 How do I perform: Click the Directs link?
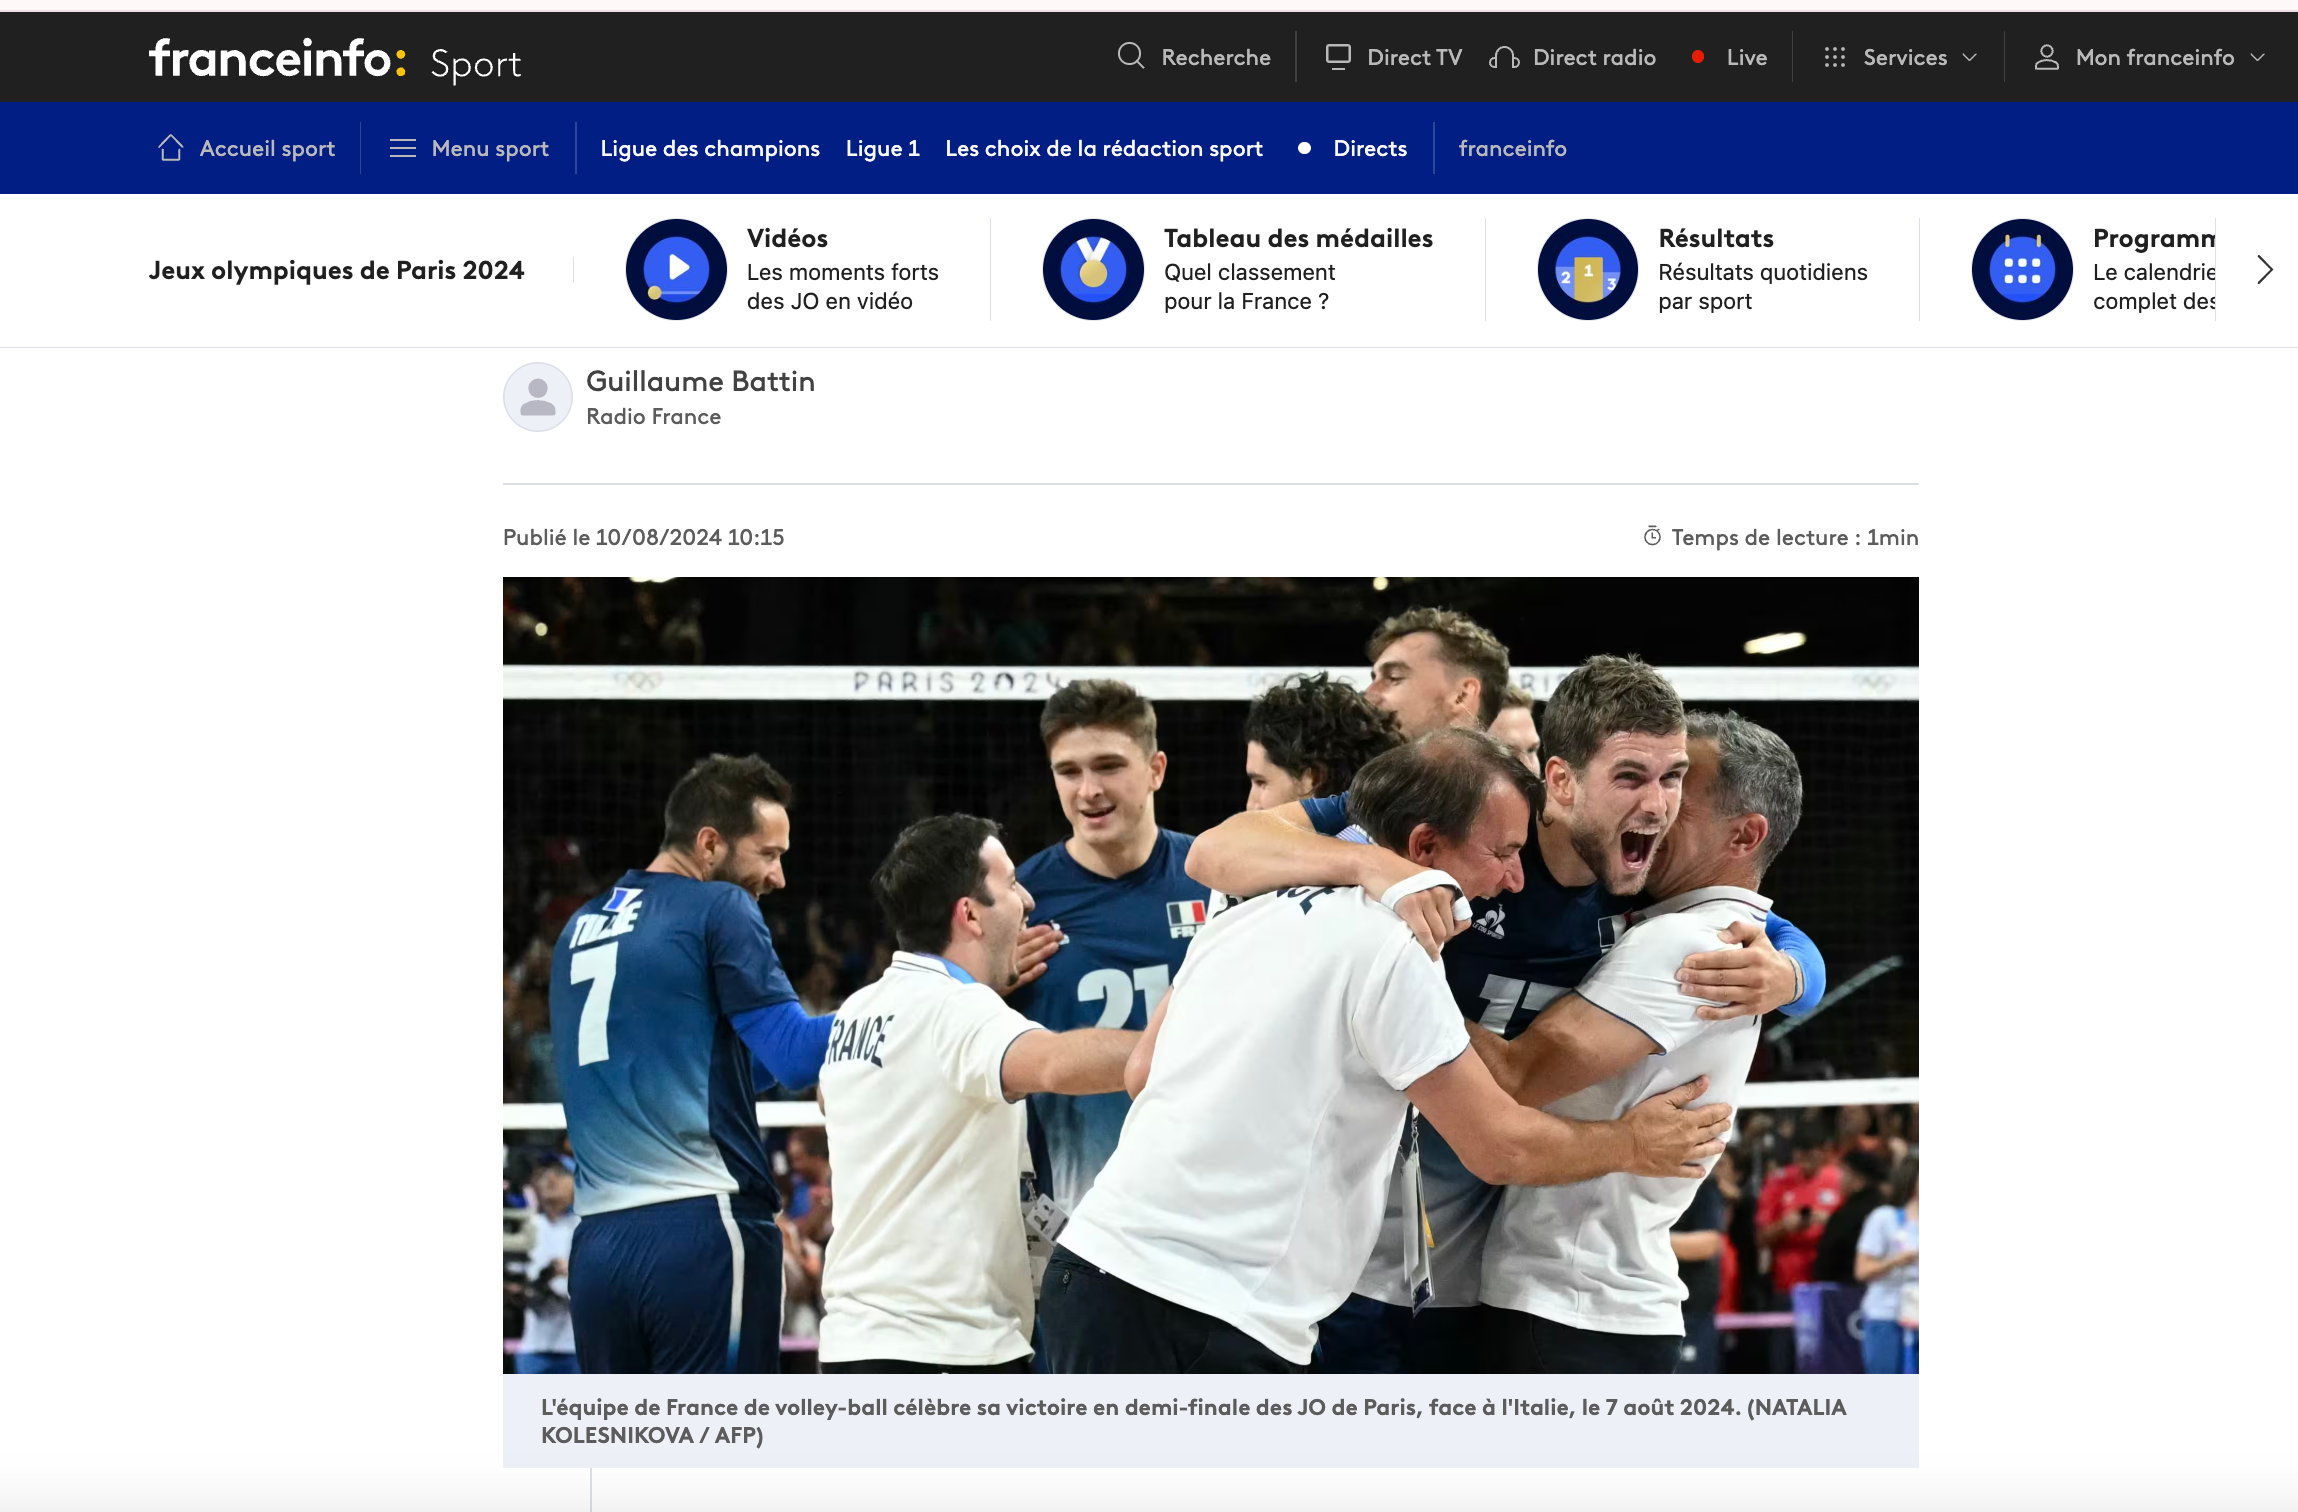[x=1369, y=148]
